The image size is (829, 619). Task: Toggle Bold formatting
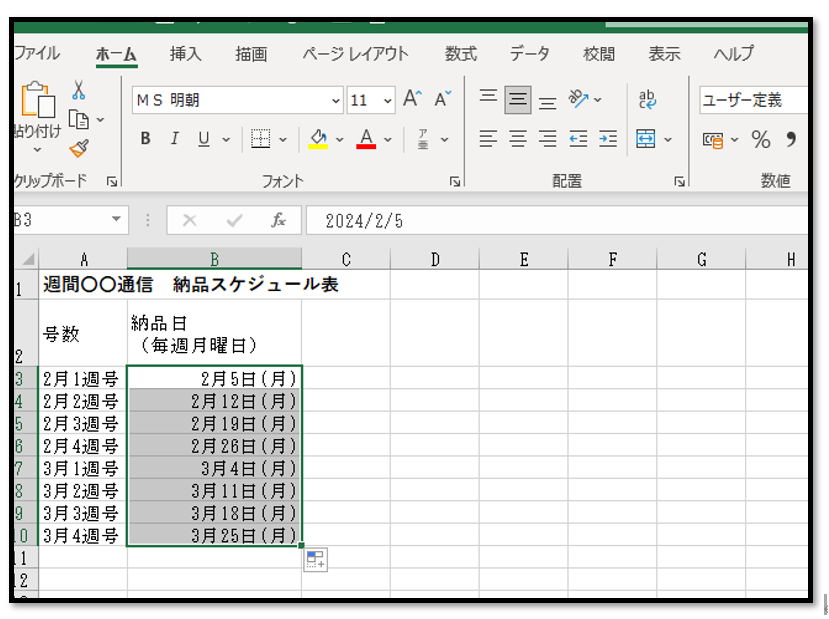[145, 139]
